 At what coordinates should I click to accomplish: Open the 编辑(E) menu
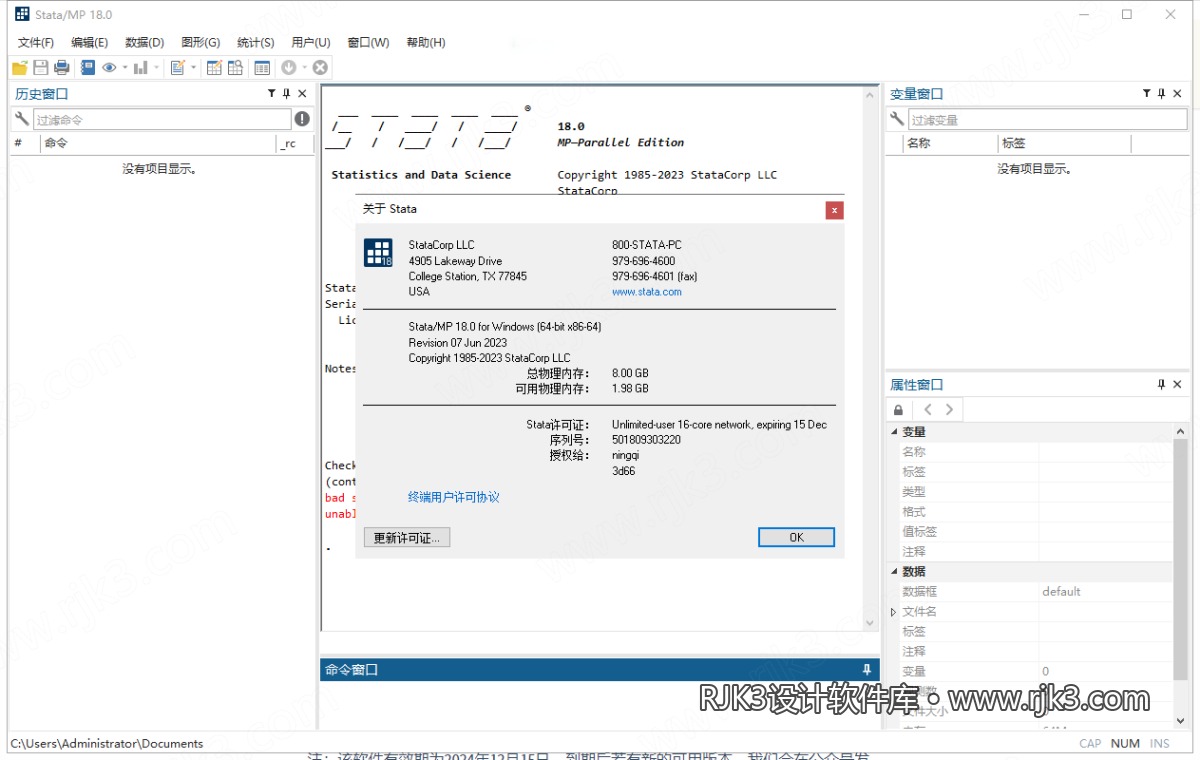89,42
